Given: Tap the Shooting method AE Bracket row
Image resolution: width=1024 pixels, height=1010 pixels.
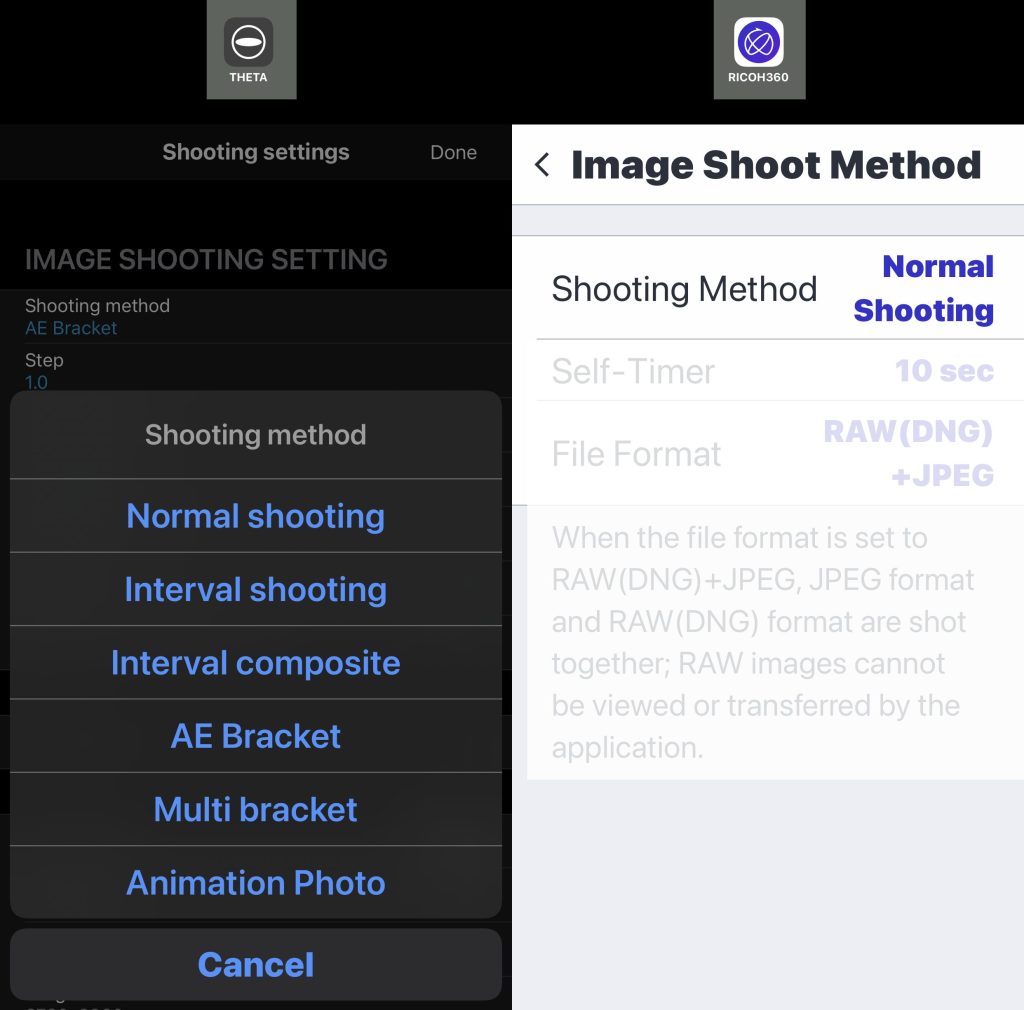Looking at the screenshot, I should click(255, 317).
